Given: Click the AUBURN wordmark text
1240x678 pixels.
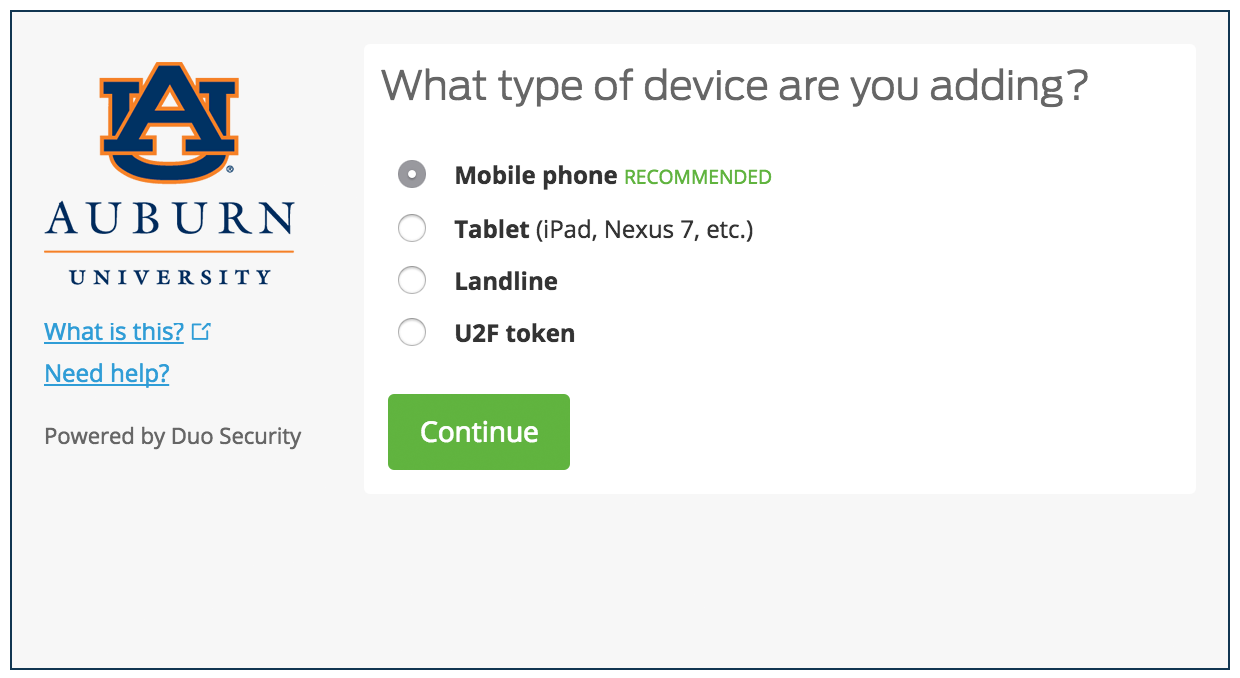Looking at the screenshot, I should tap(169, 219).
